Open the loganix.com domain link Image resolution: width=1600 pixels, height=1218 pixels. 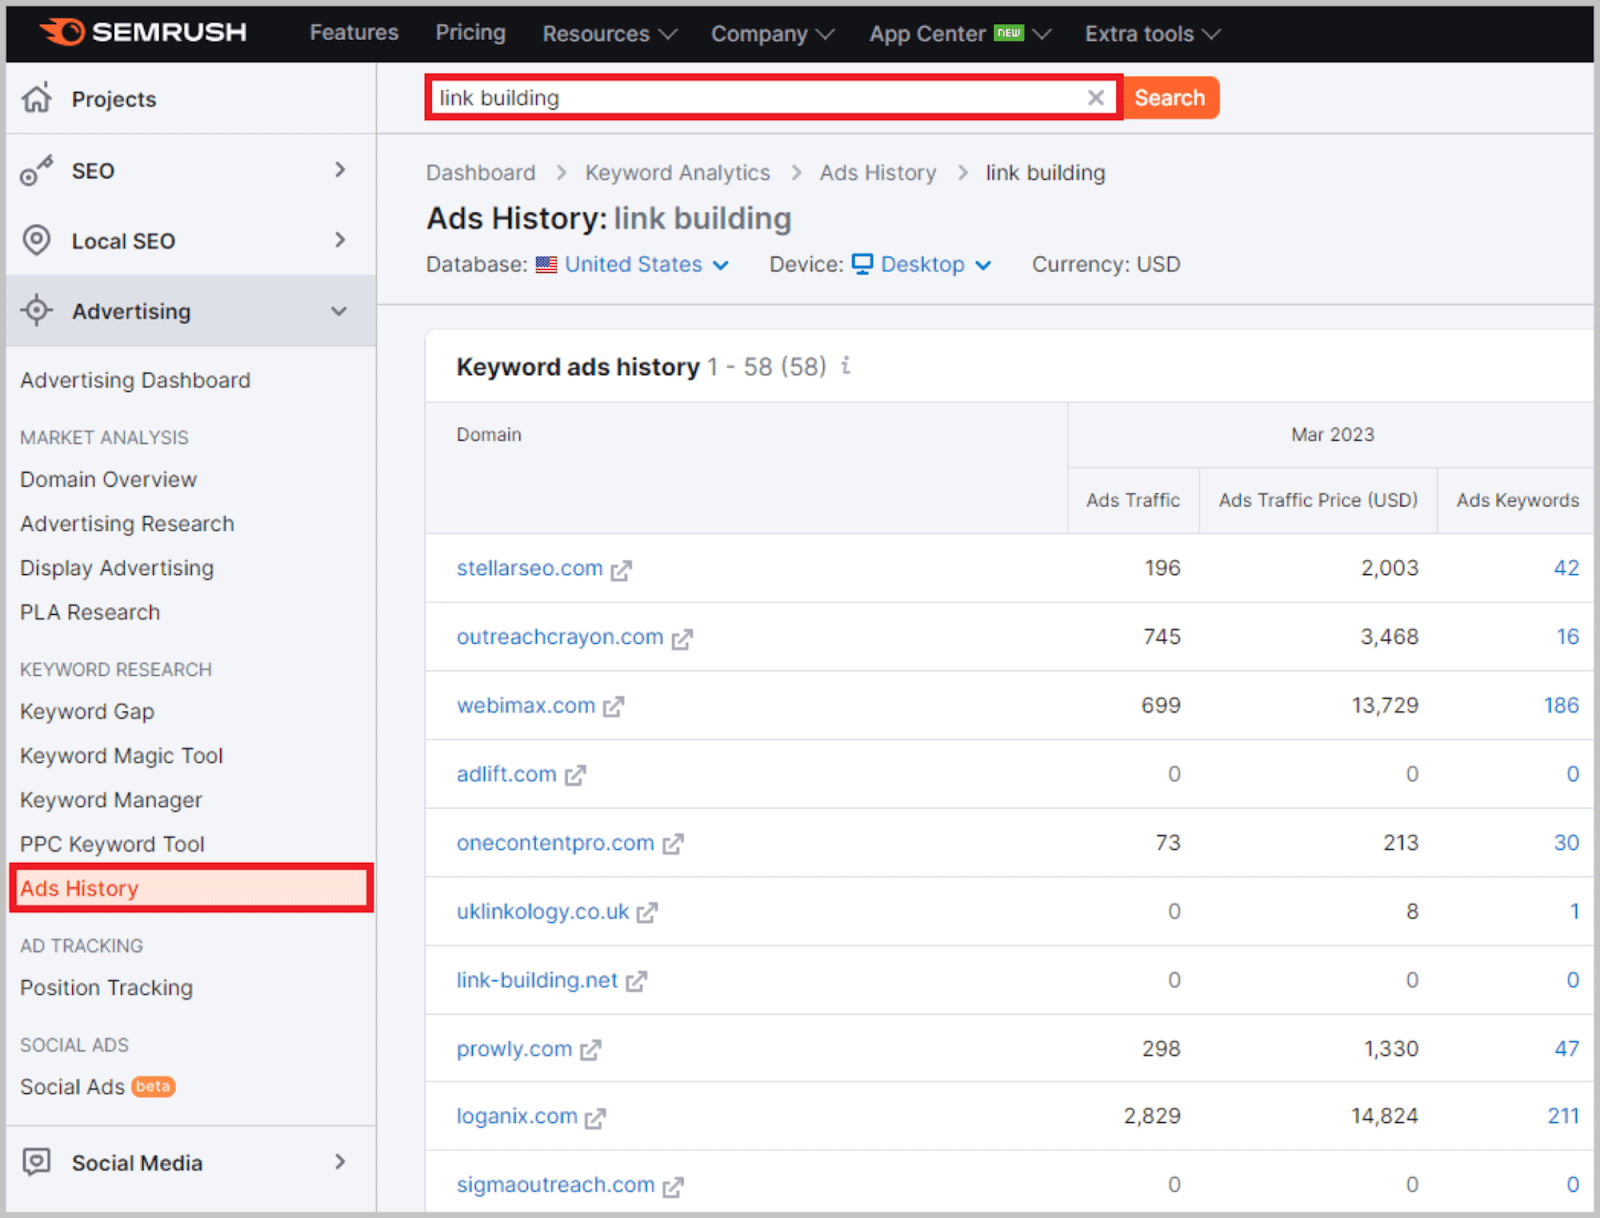point(517,1116)
